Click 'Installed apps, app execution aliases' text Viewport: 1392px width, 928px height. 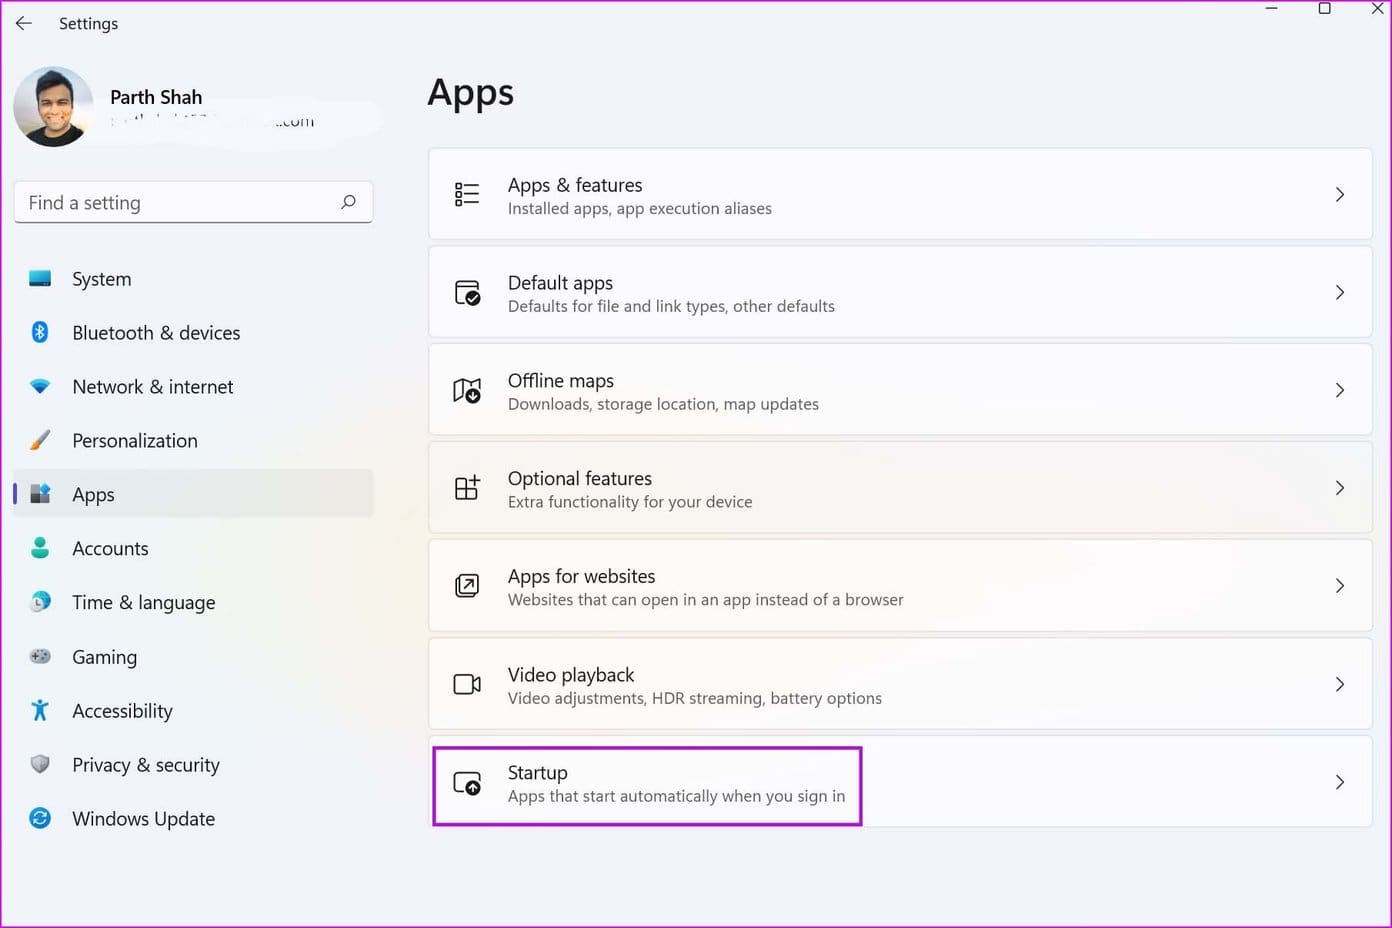640,209
